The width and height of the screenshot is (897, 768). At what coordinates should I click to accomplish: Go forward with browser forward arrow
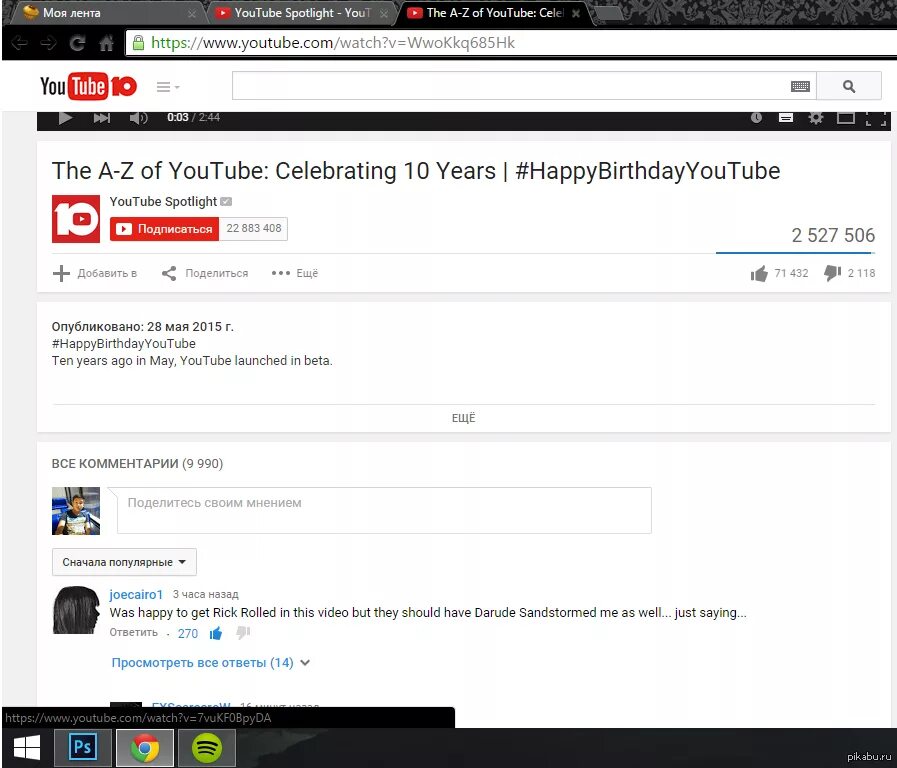48,43
